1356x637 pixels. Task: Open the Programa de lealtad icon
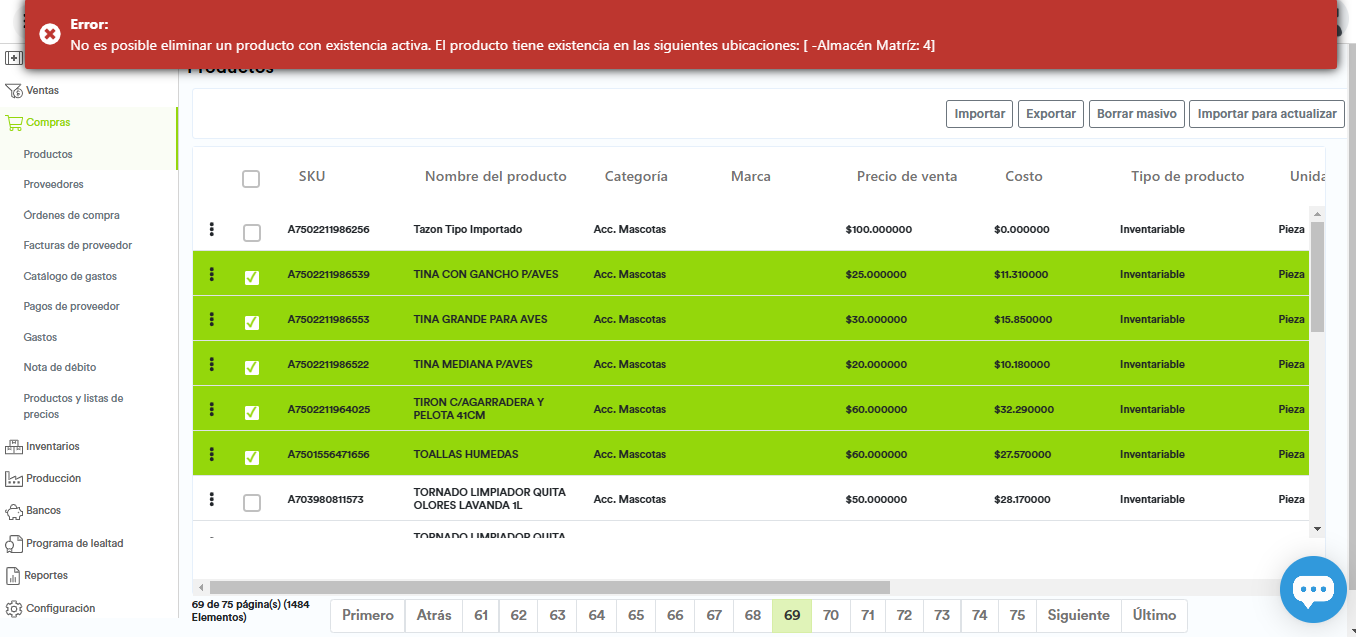[14, 544]
